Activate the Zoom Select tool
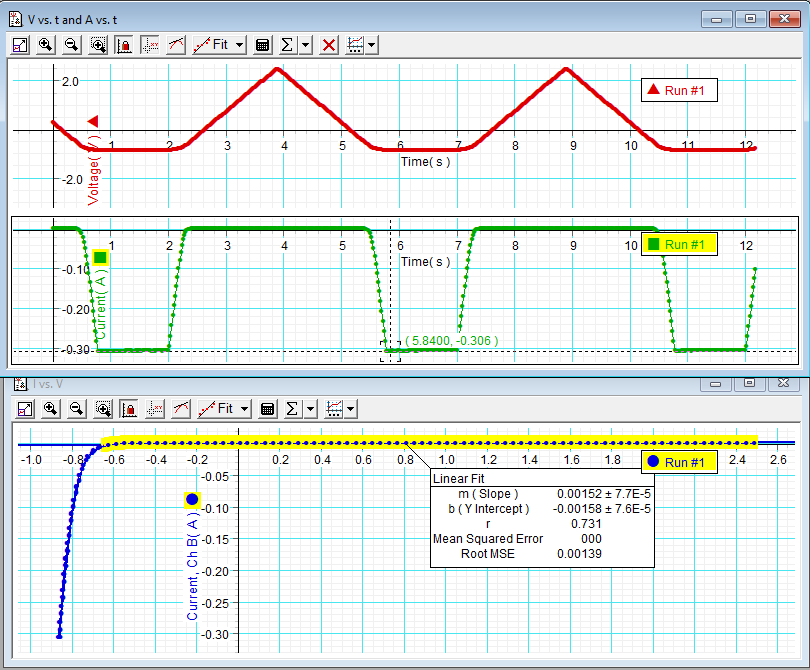 97,44
